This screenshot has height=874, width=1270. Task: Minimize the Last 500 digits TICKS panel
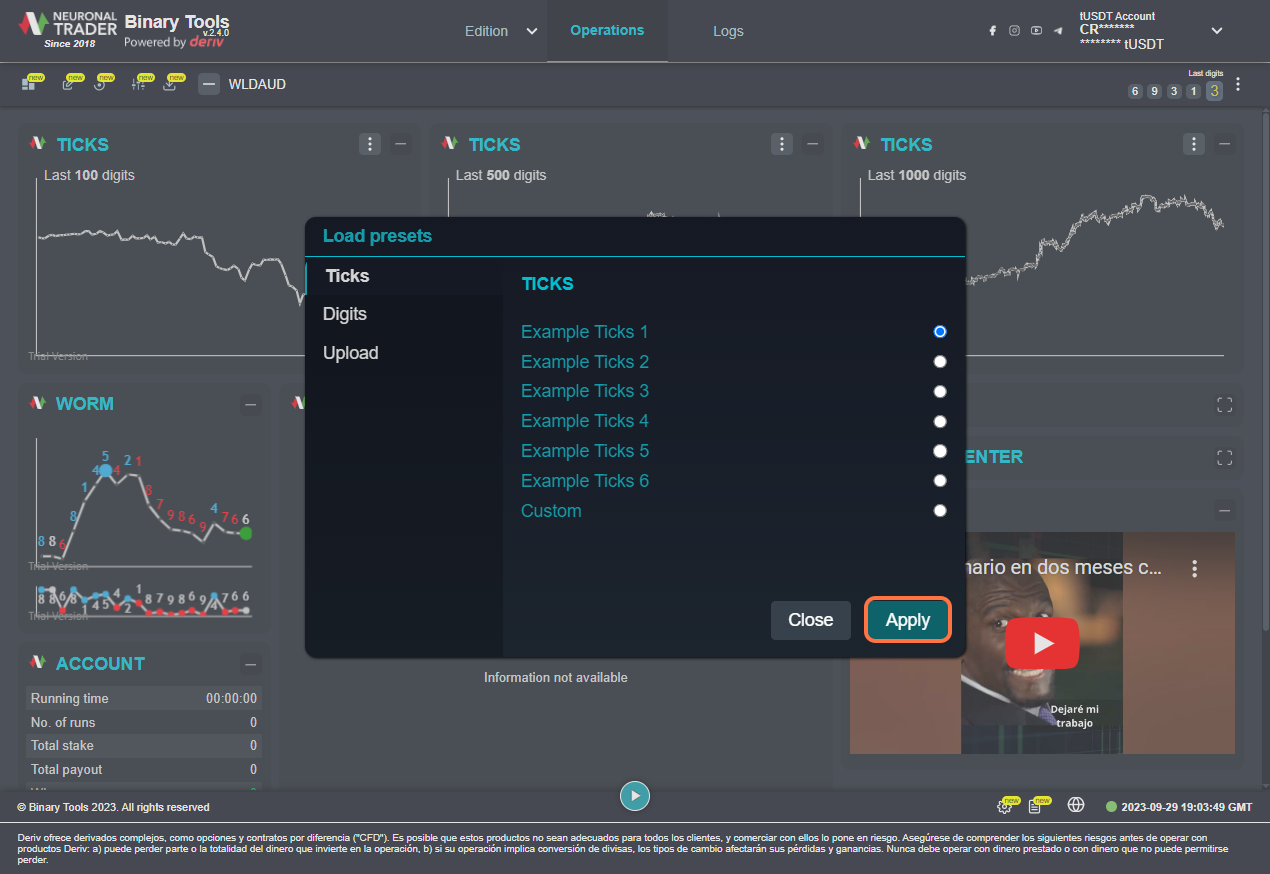click(x=813, y=144)
